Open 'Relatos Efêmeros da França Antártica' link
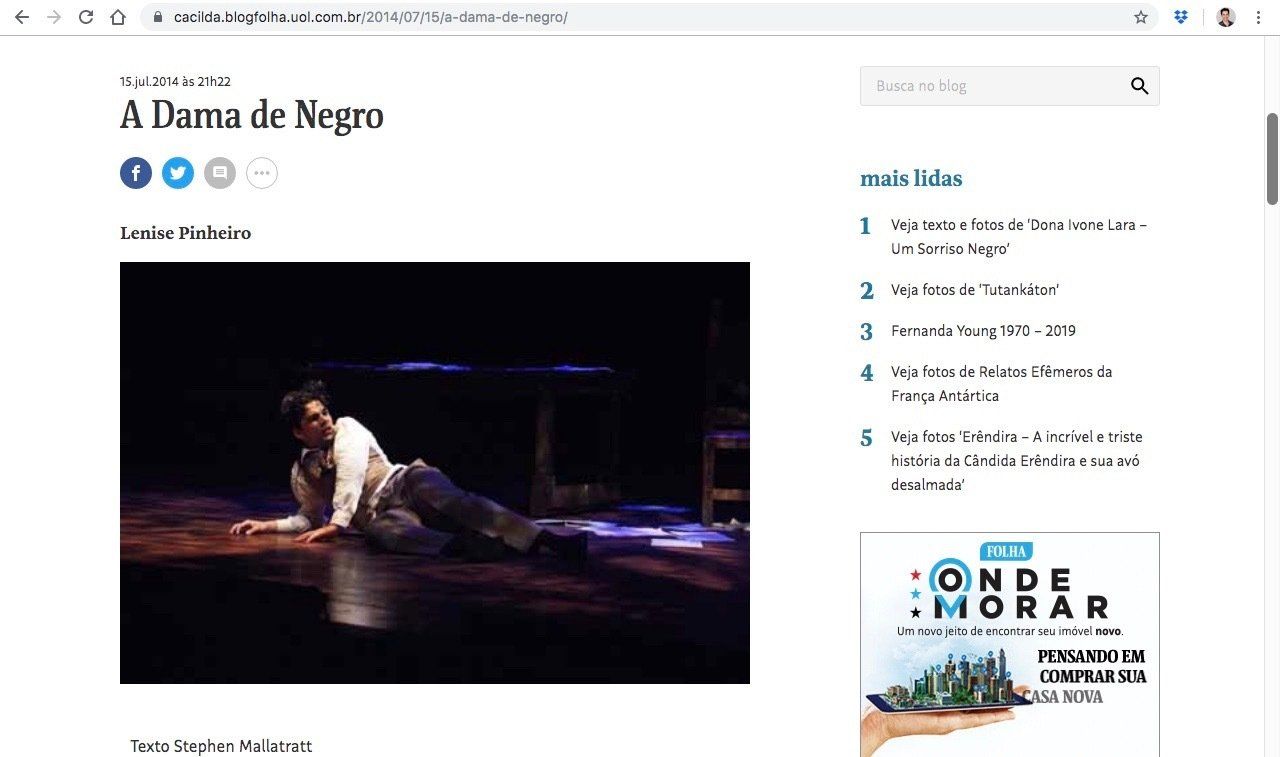Screen dimensions: 1280x757 [1001, 384]
